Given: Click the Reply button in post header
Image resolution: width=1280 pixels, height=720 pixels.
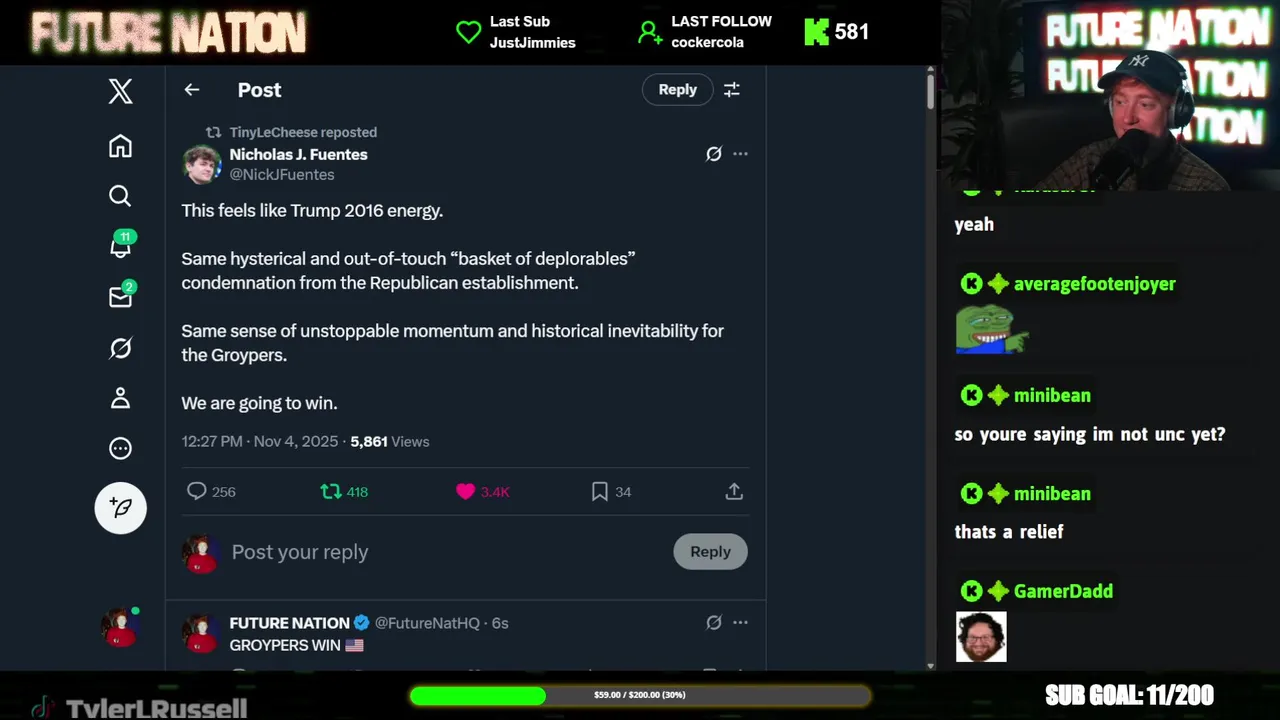Looking at the screenshot, I should [677, 89].
